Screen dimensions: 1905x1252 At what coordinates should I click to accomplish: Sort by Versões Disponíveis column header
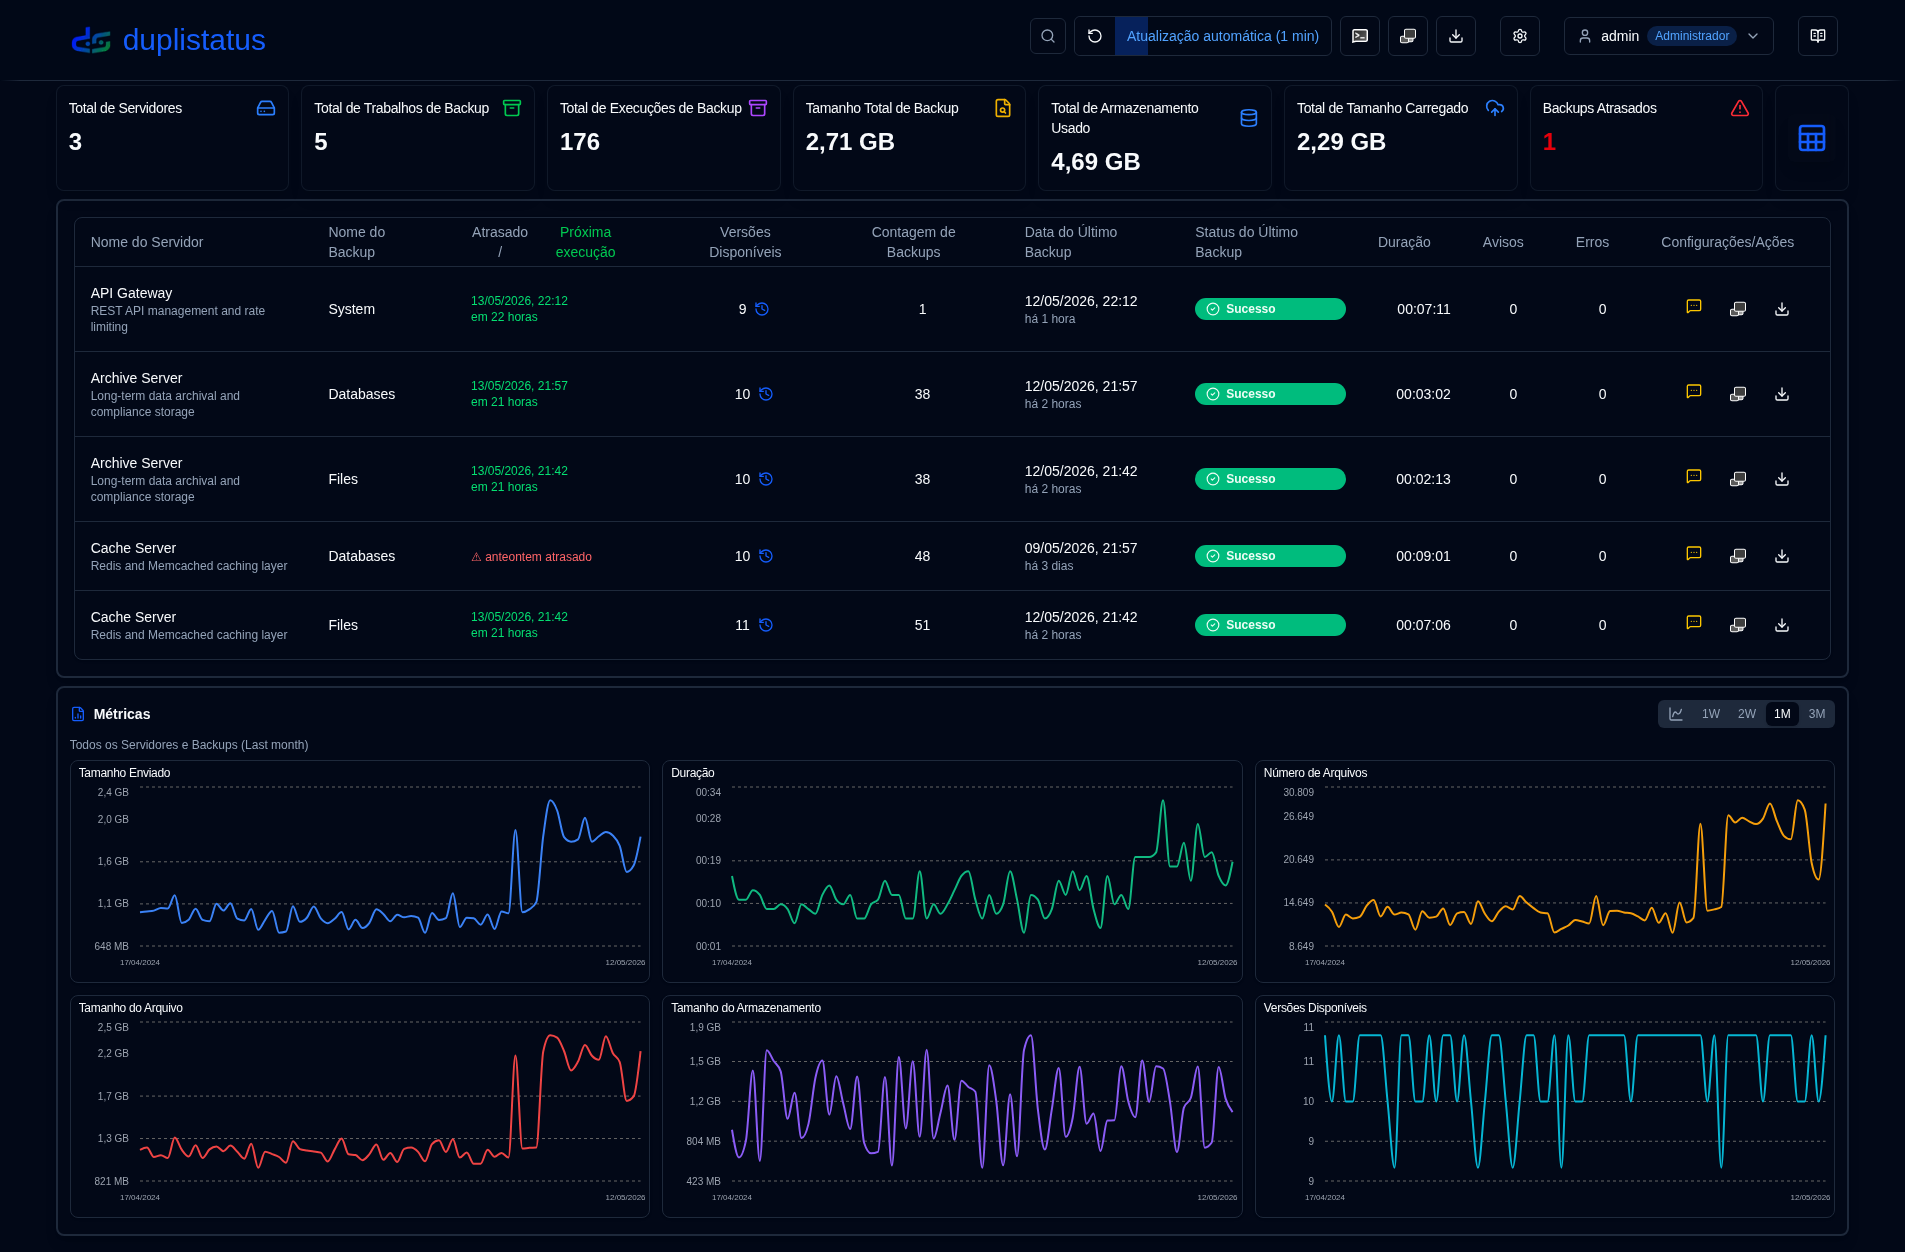745,242
